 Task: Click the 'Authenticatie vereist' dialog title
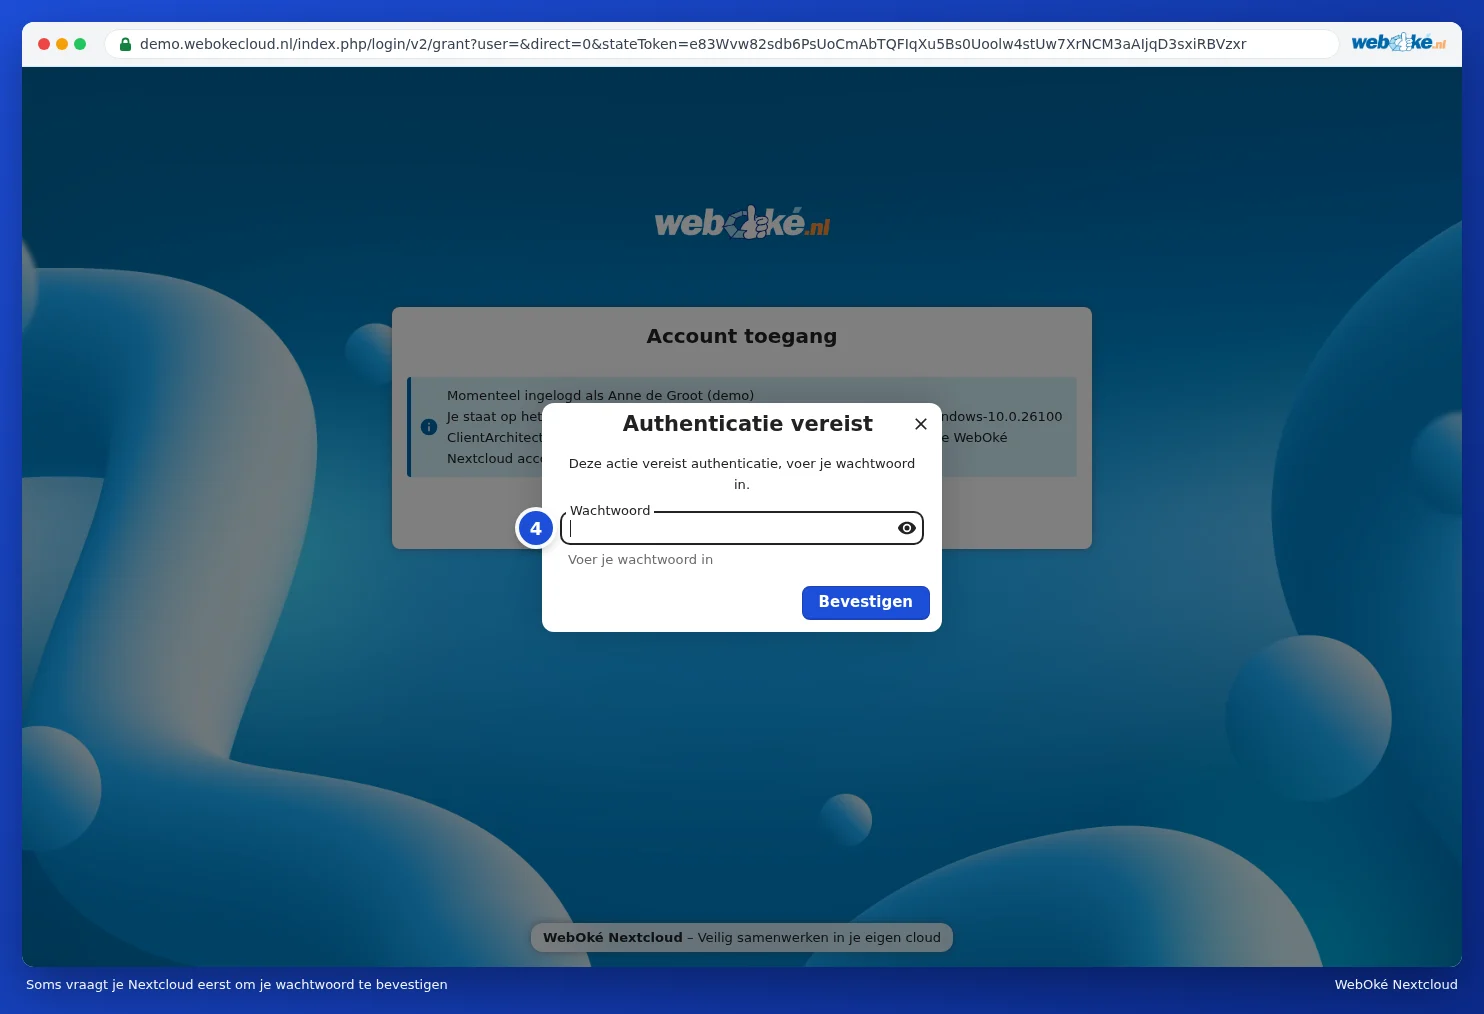[748, 424]
